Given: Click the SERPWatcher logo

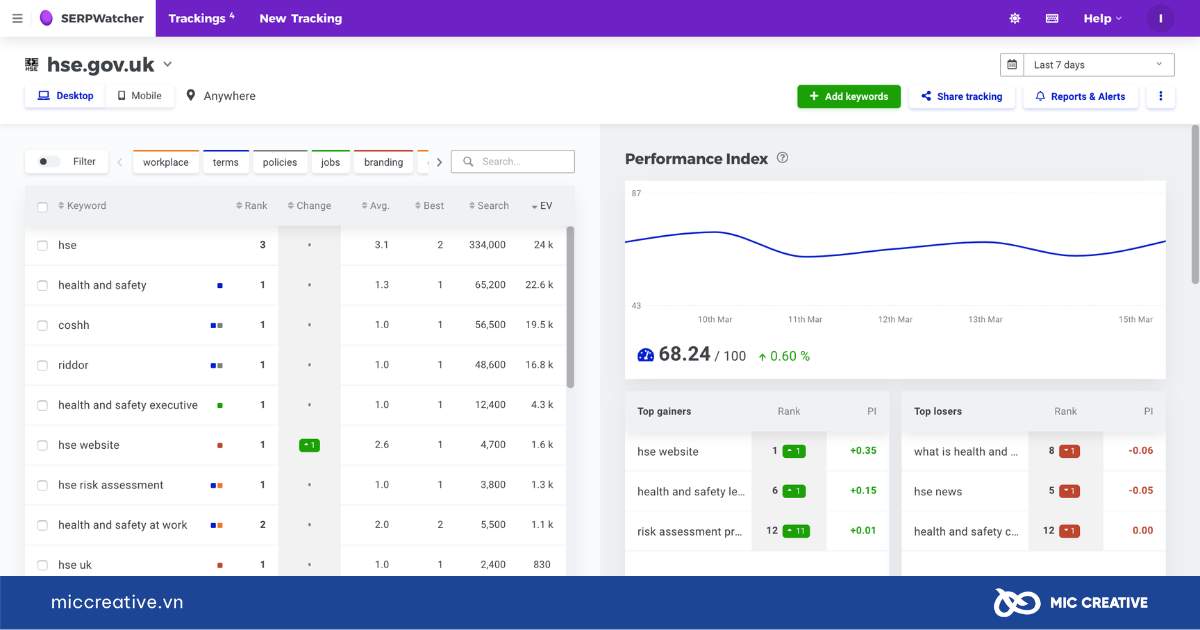Looking at the screenshot, I should [x=91, y=18].
